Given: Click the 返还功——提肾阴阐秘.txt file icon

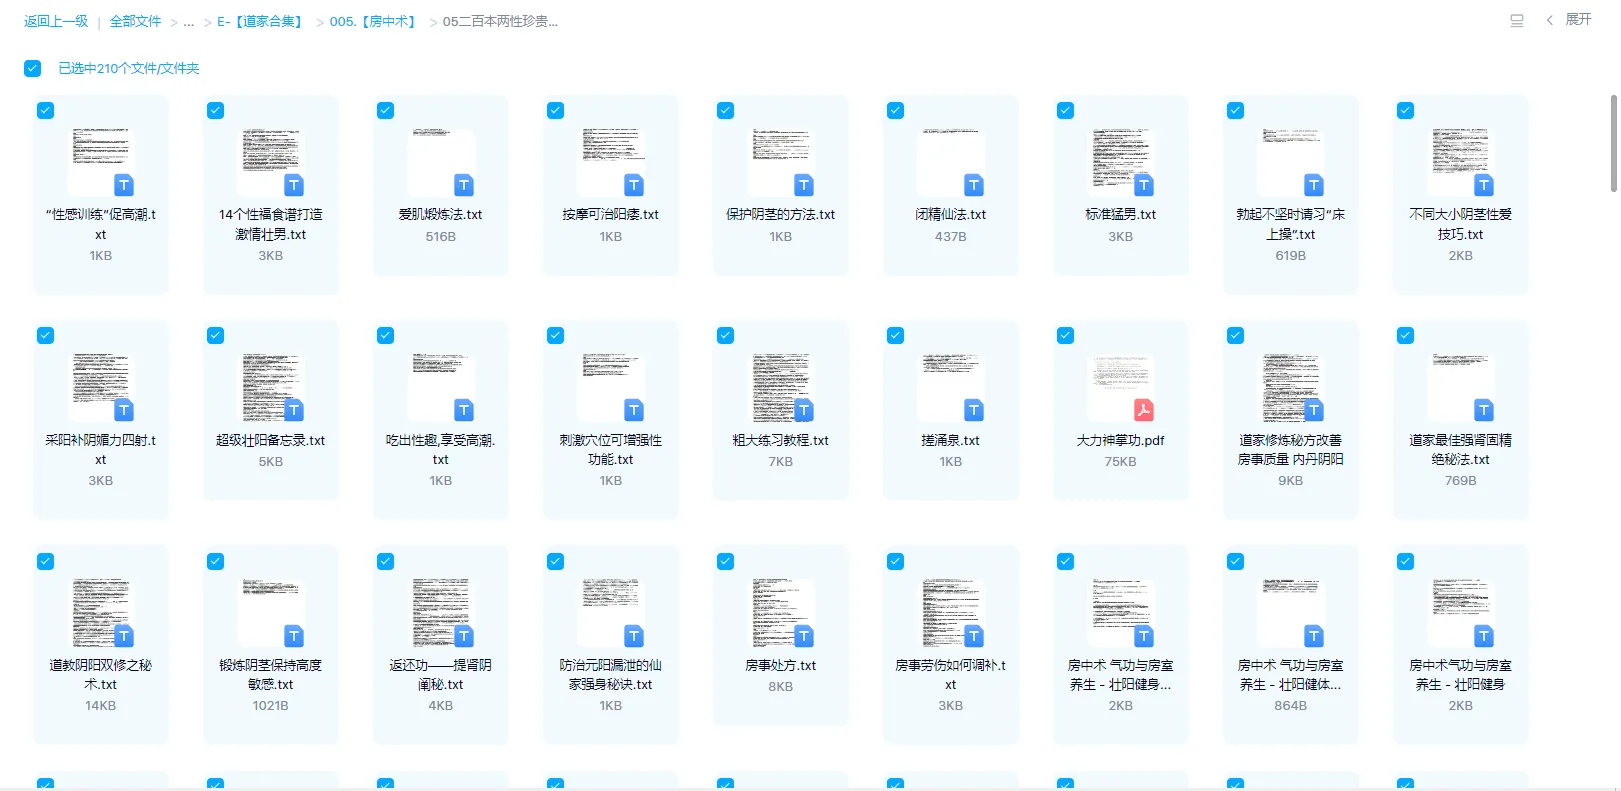Looking at the screenshot, I should coord(440,613).
